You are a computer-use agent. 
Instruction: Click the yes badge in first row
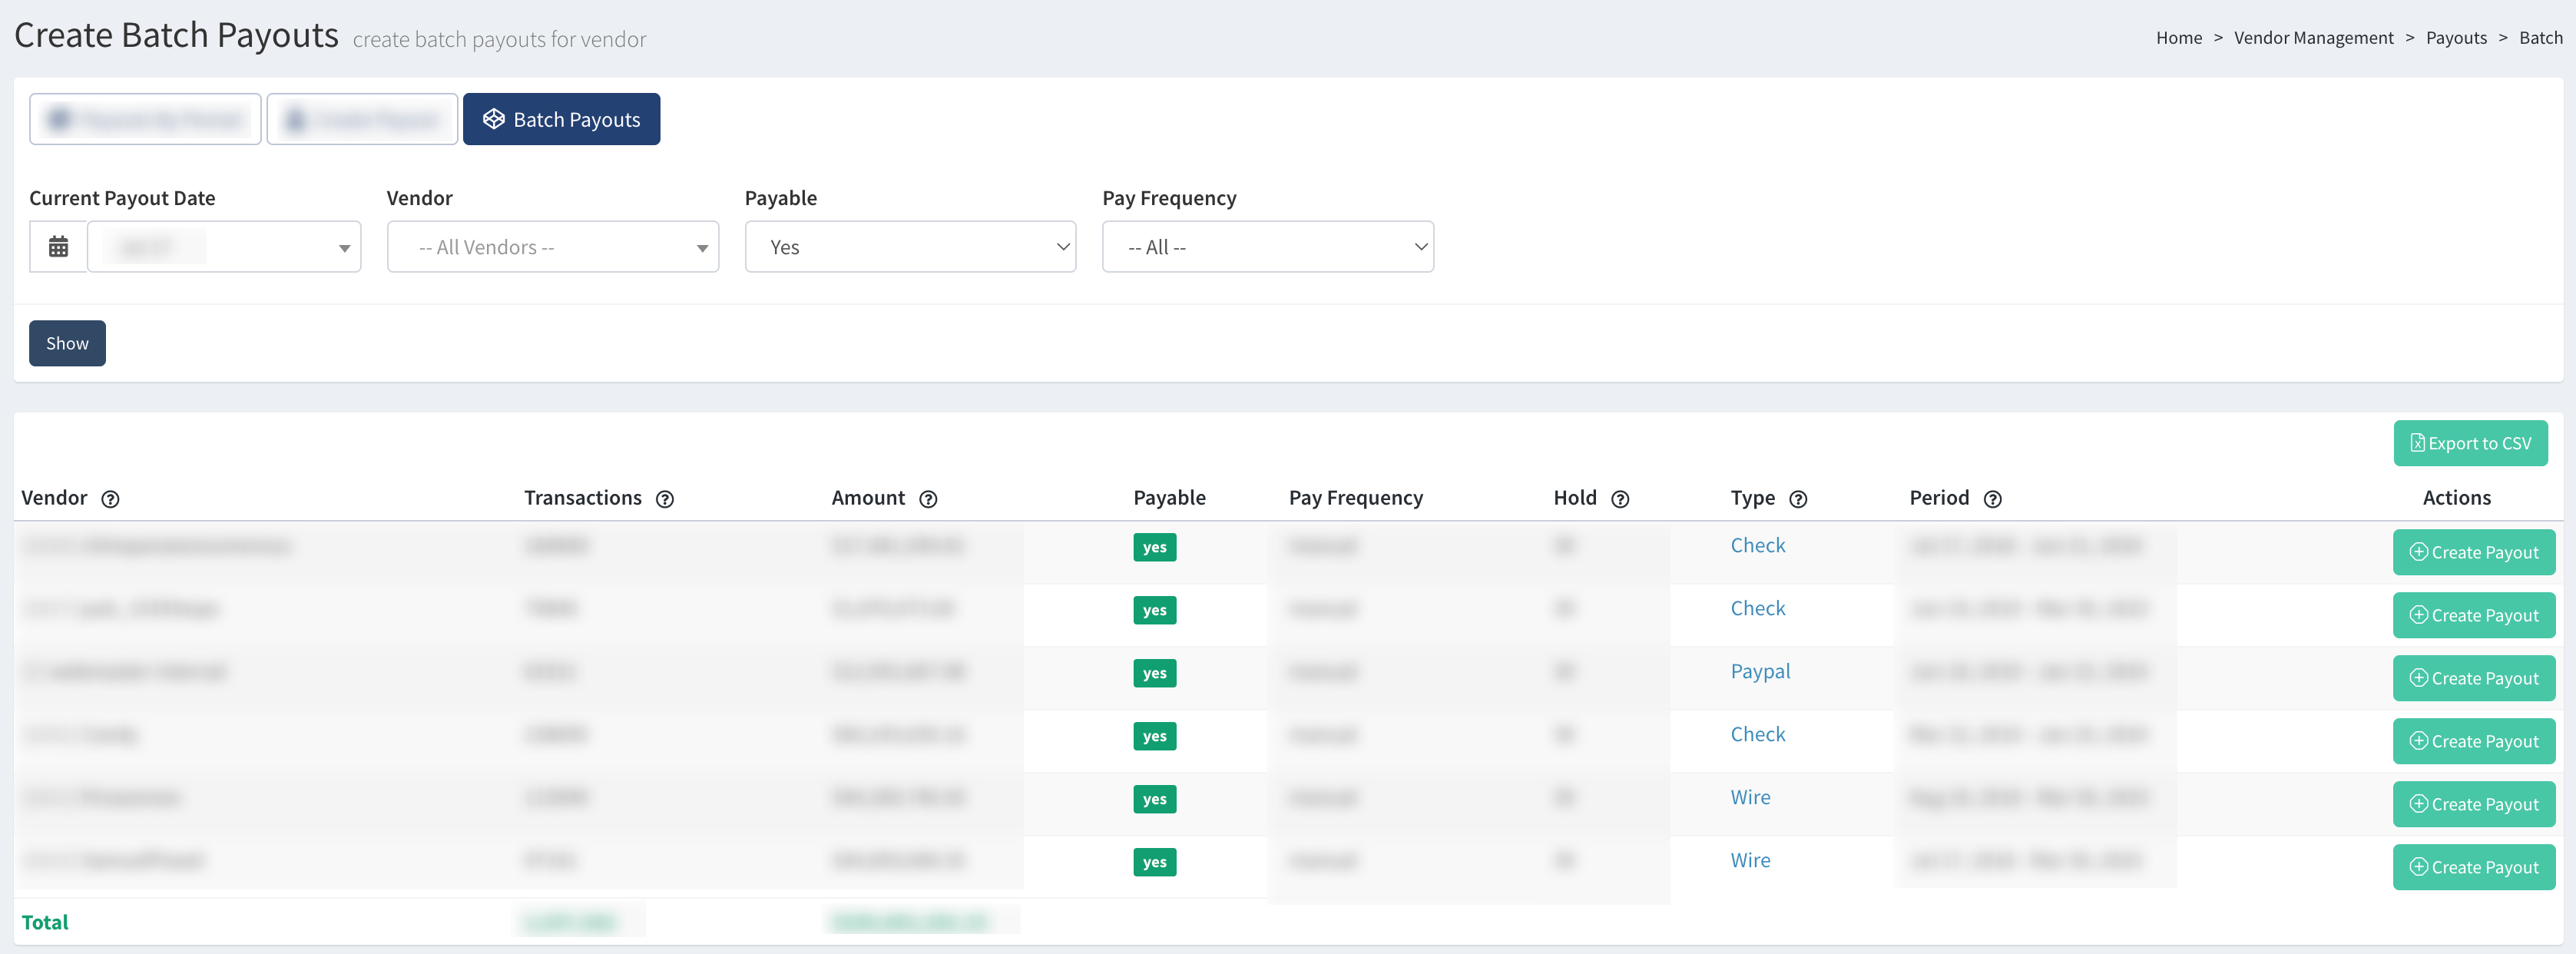tap(1154, 547)
